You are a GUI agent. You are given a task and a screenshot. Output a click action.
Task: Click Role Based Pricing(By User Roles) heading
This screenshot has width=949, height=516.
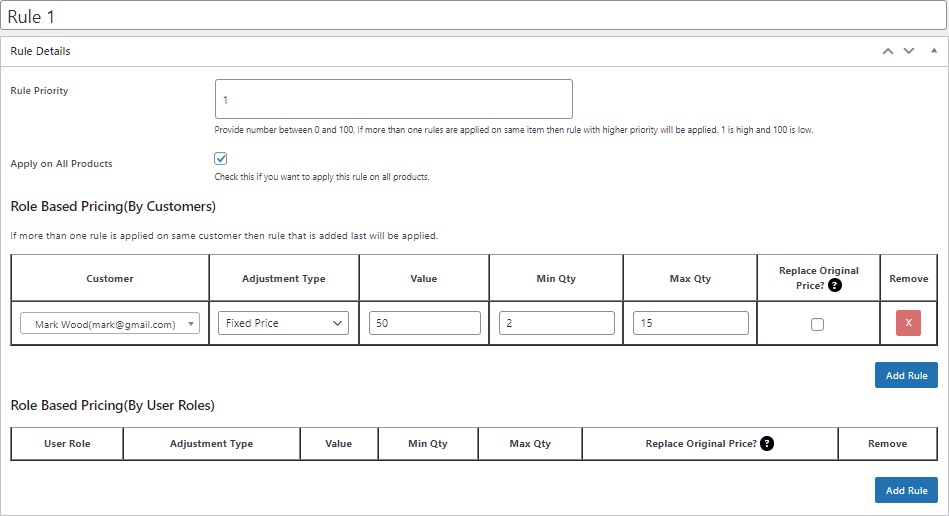(x=113, y=405)
